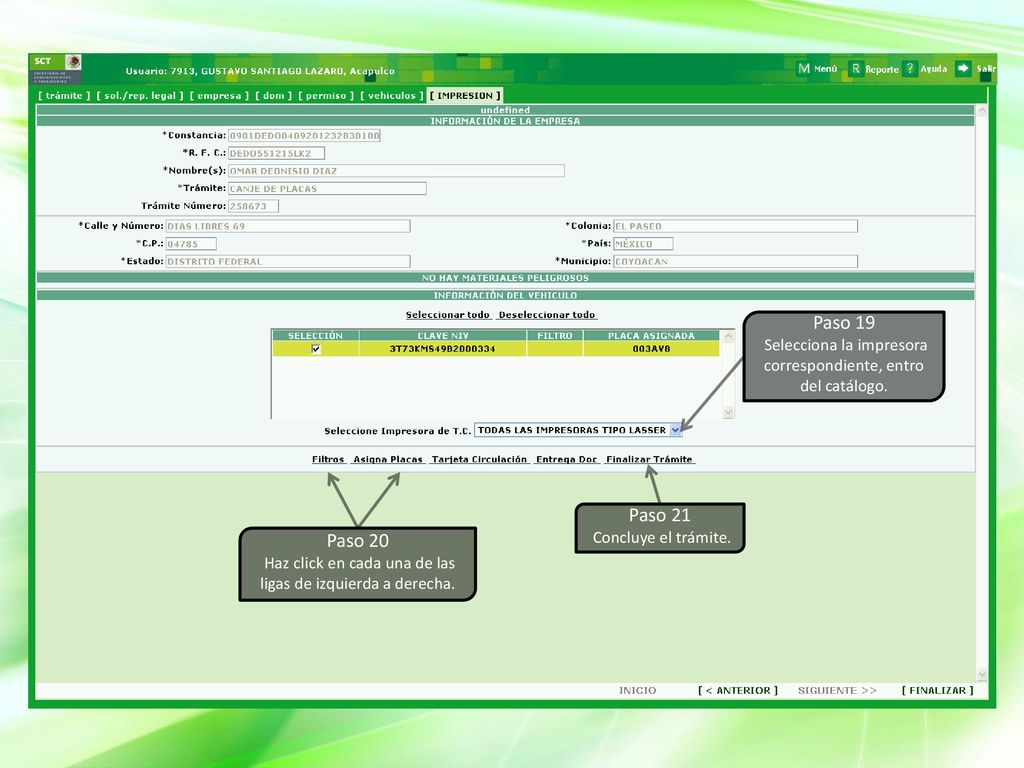The height and width of the screenshot is (768, 1024).
Task: Click the SIGUIENTE navigation button
Action: [x=837, y=690]
